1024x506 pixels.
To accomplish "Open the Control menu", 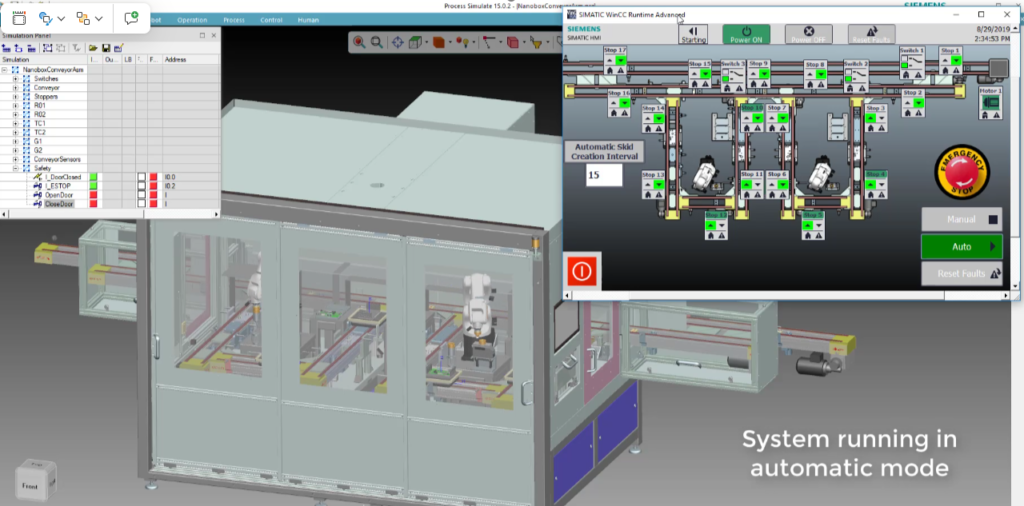I will pyautogui.click(x=271, y=20).
